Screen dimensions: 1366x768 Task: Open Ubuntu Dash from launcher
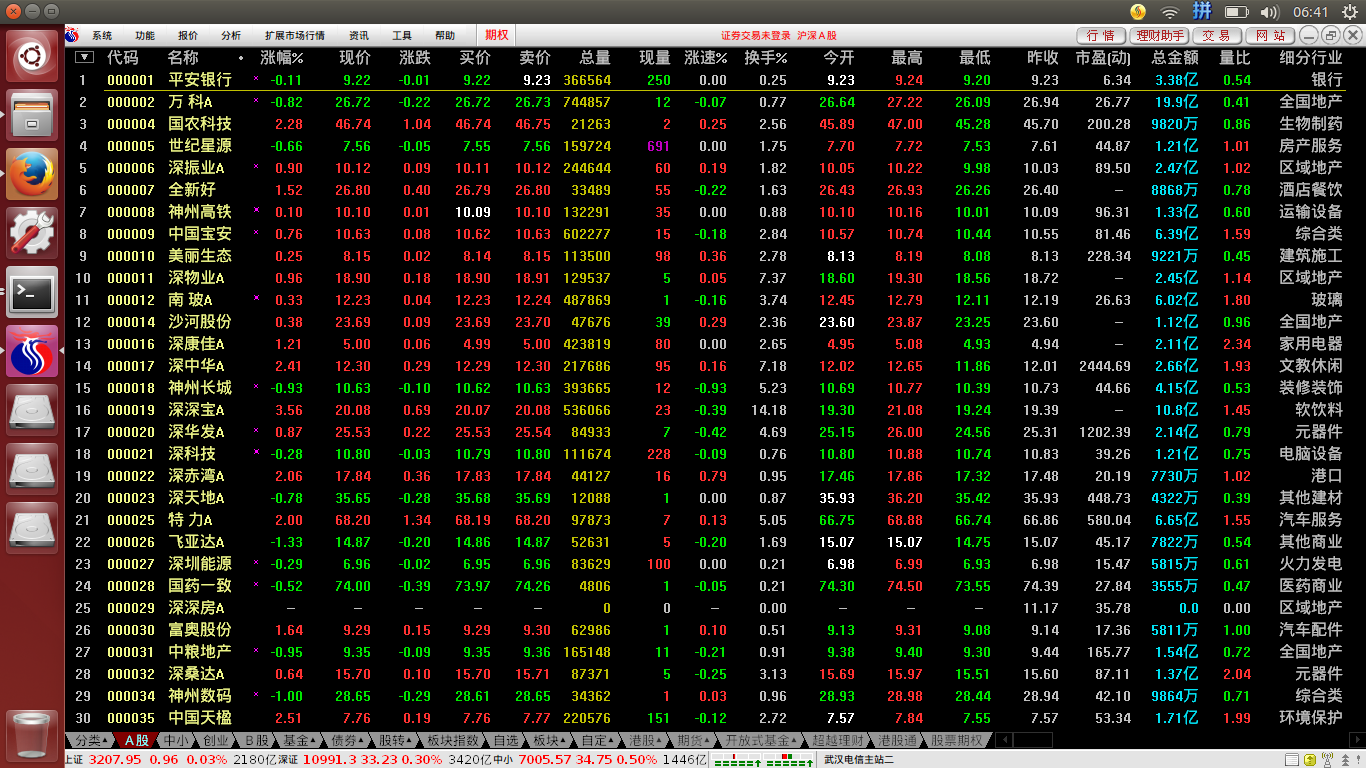point(32,57)
